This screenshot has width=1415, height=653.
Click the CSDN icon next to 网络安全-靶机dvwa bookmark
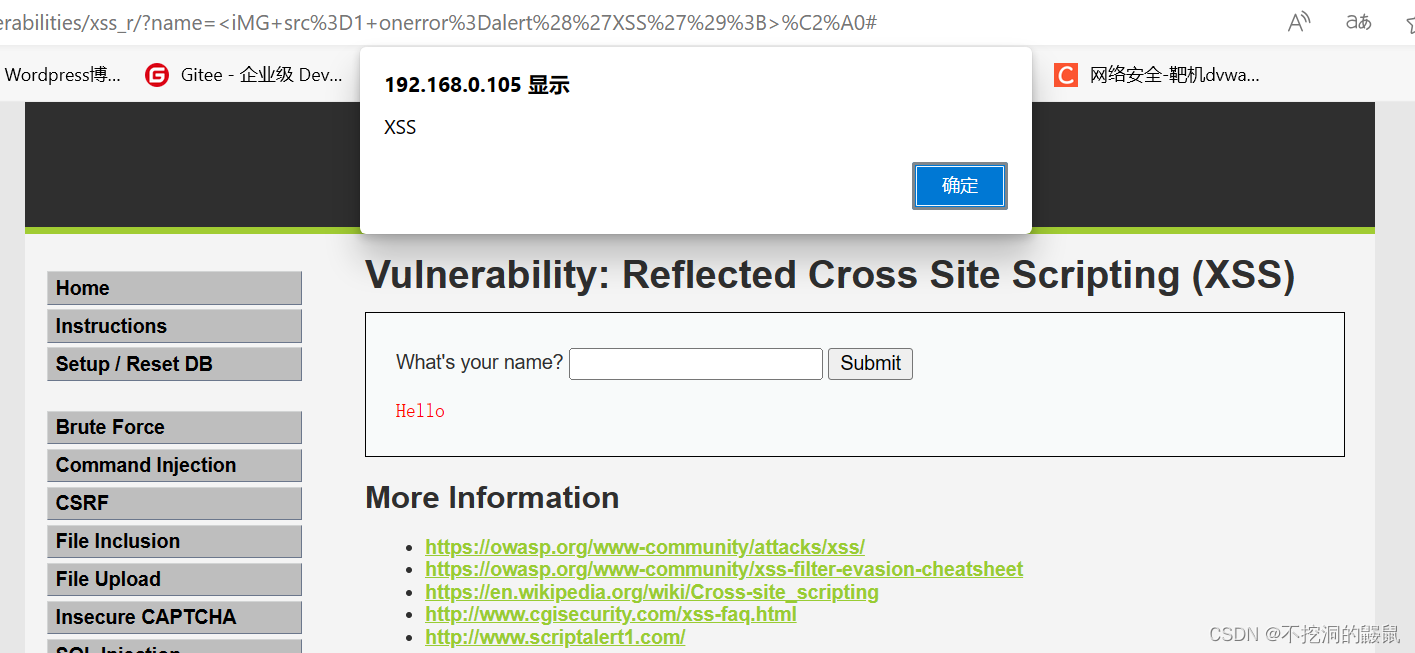click(x=1065, y=74)
